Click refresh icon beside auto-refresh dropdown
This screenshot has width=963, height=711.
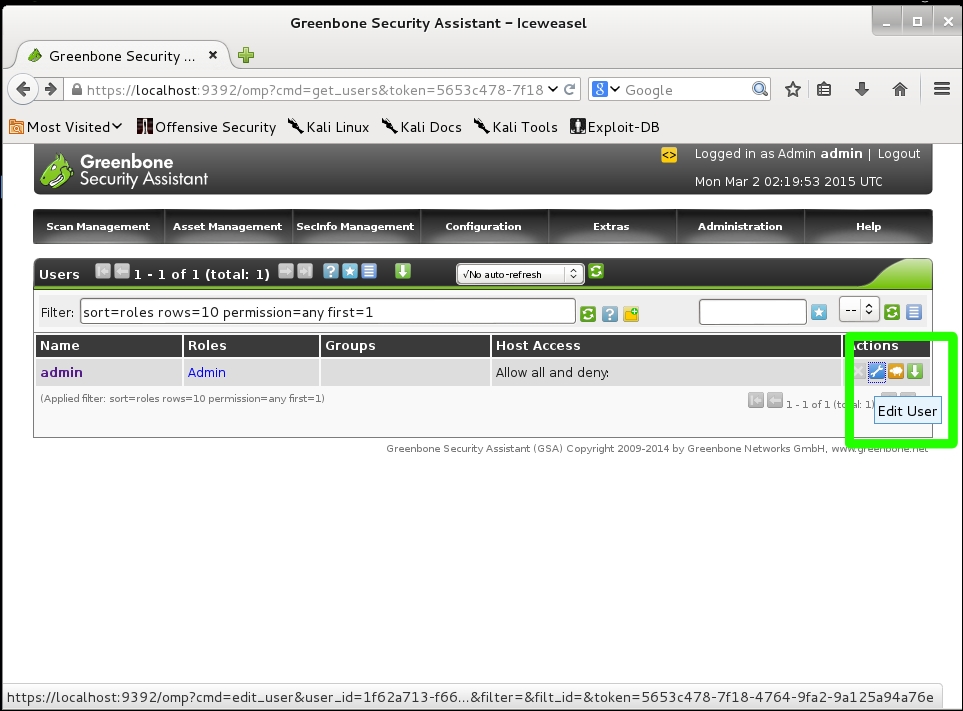click(596, 271)
